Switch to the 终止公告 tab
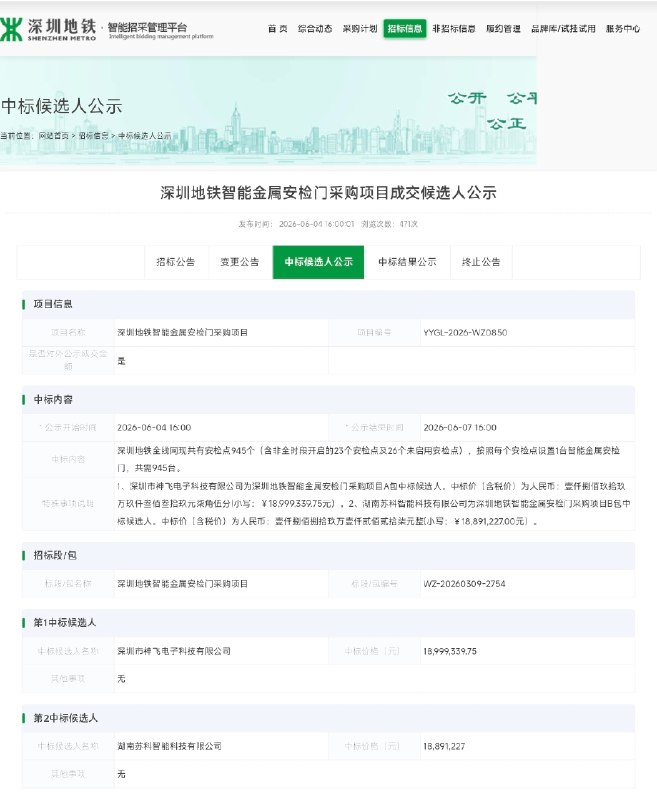This screenshot has height=800, width=657. tap(481, 262)
